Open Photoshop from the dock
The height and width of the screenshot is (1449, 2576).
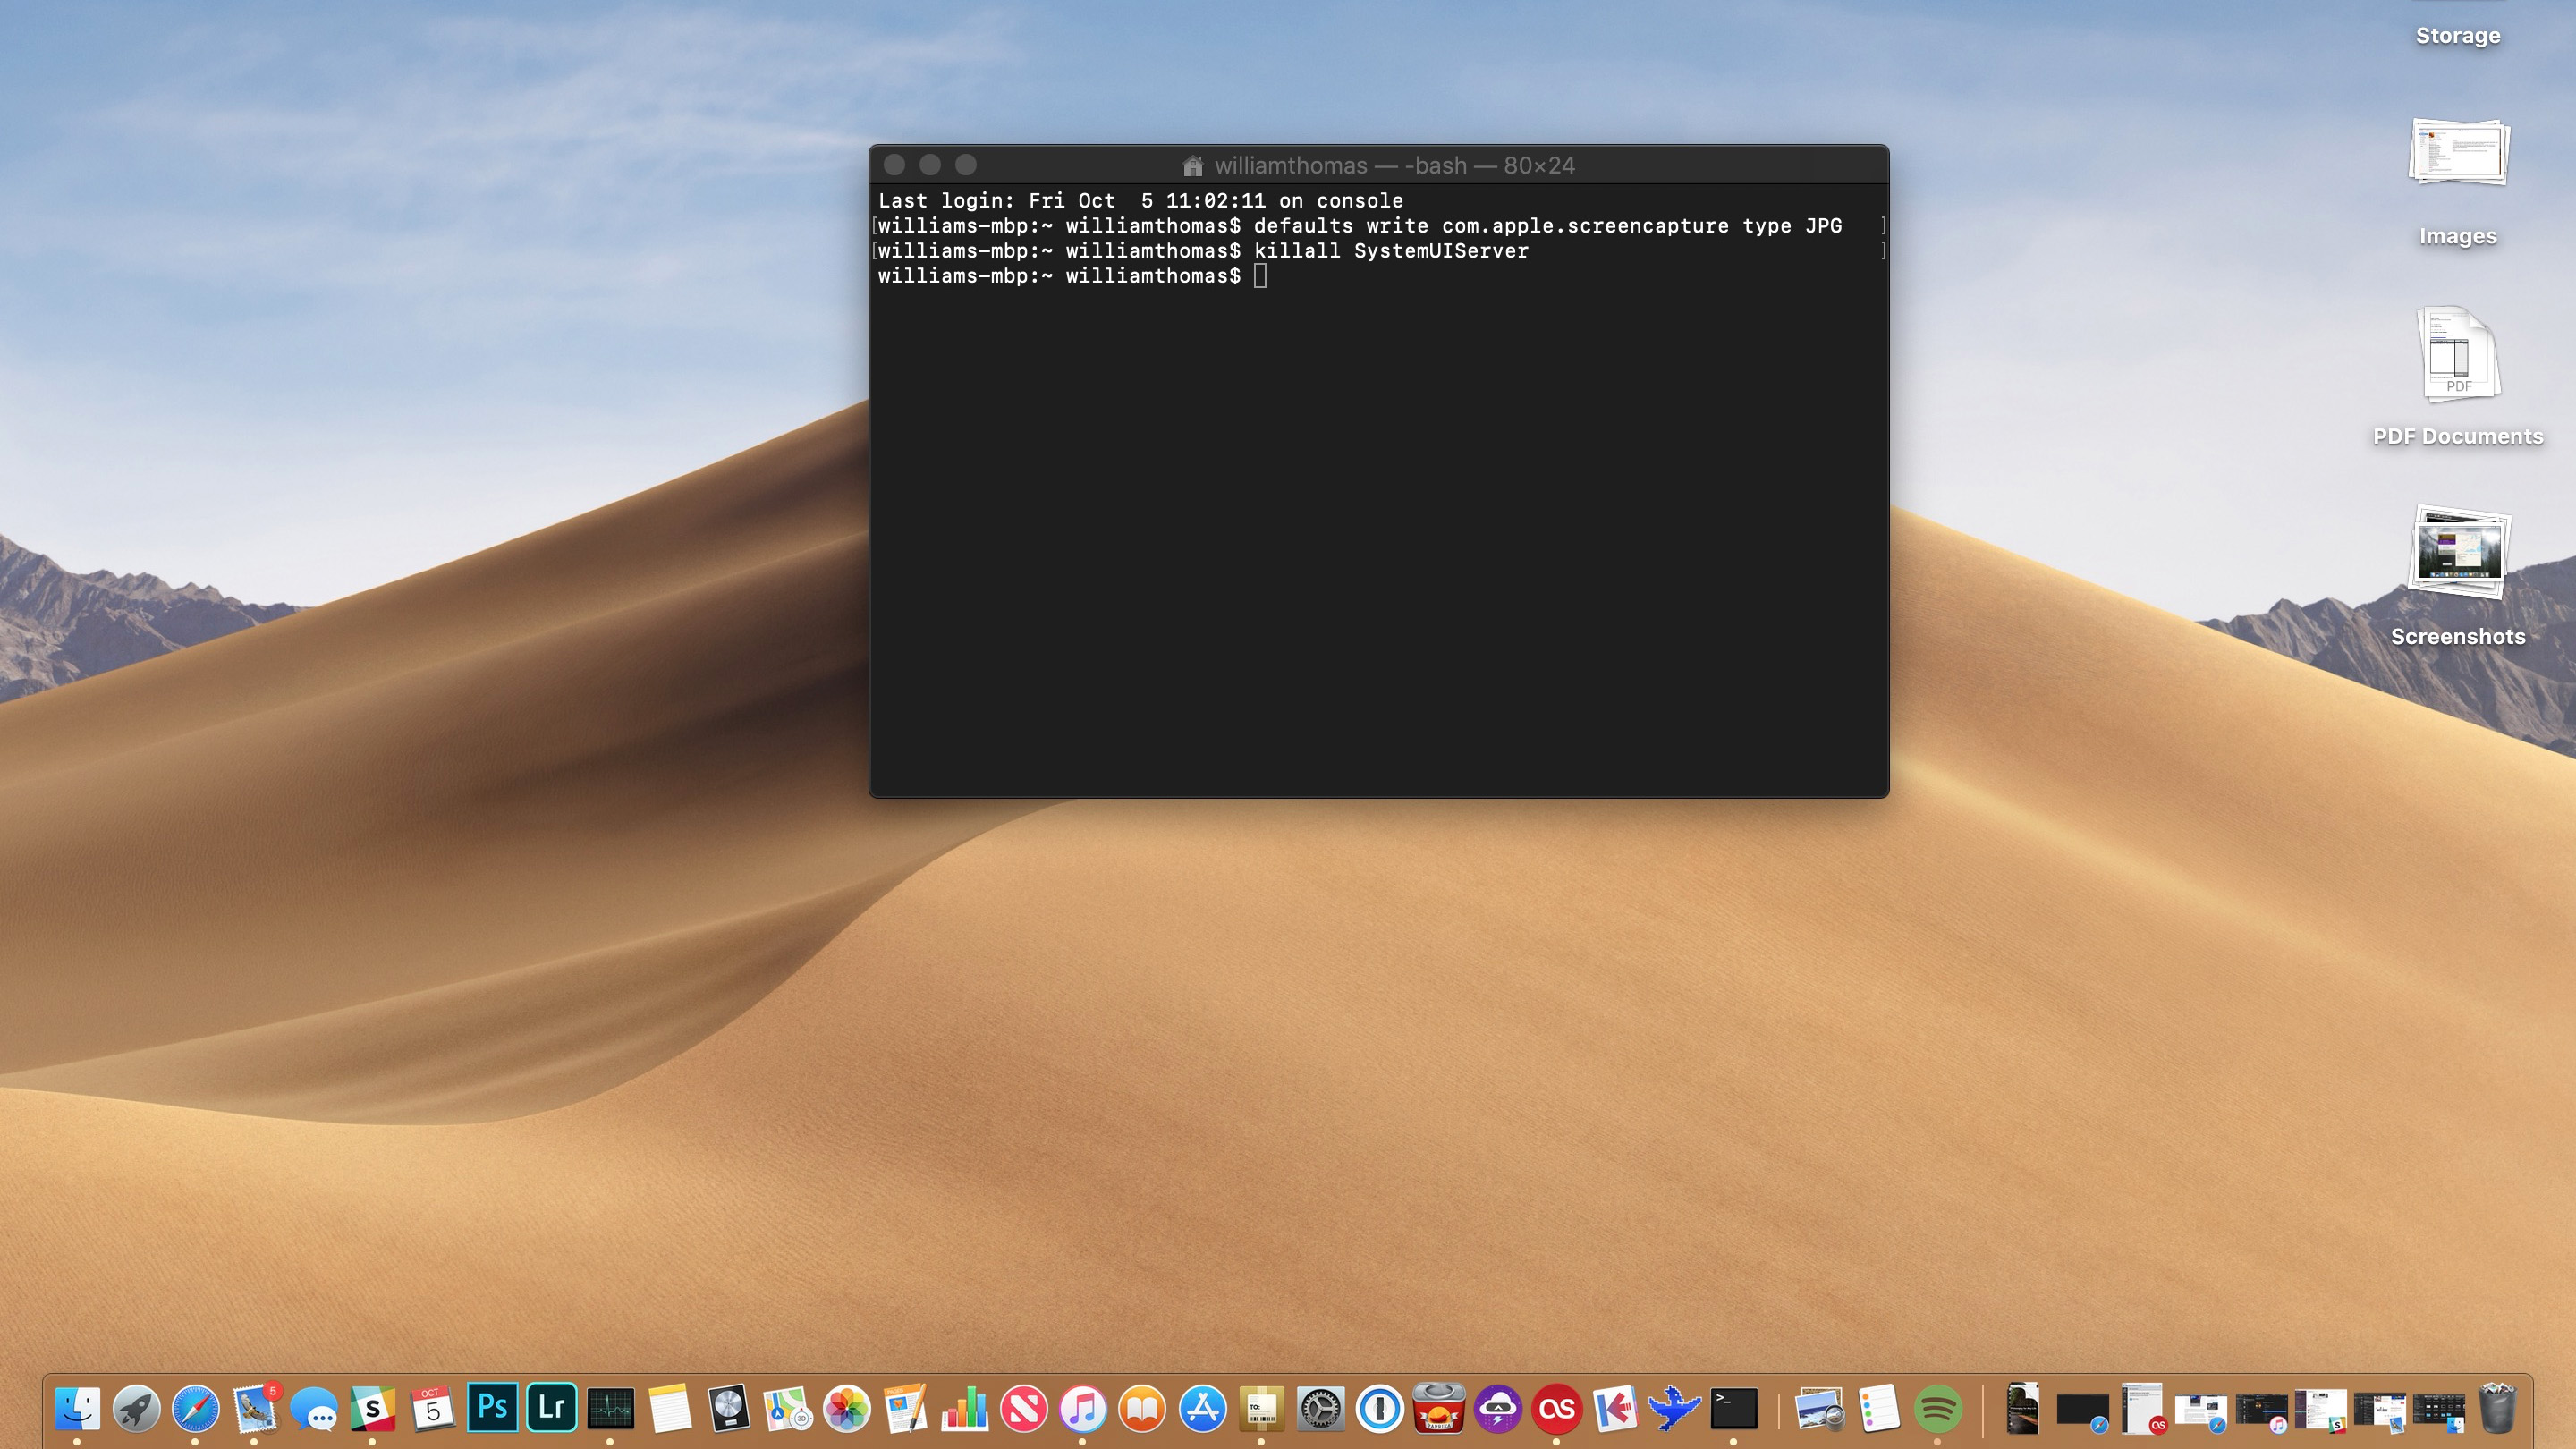click(492, 1409)
